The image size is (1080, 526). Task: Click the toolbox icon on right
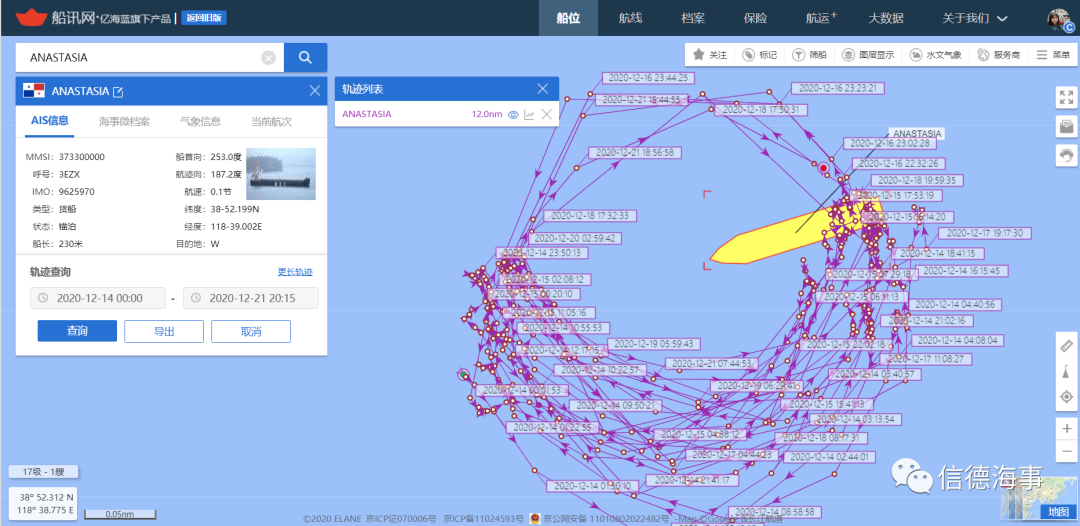pos(1066,126)
